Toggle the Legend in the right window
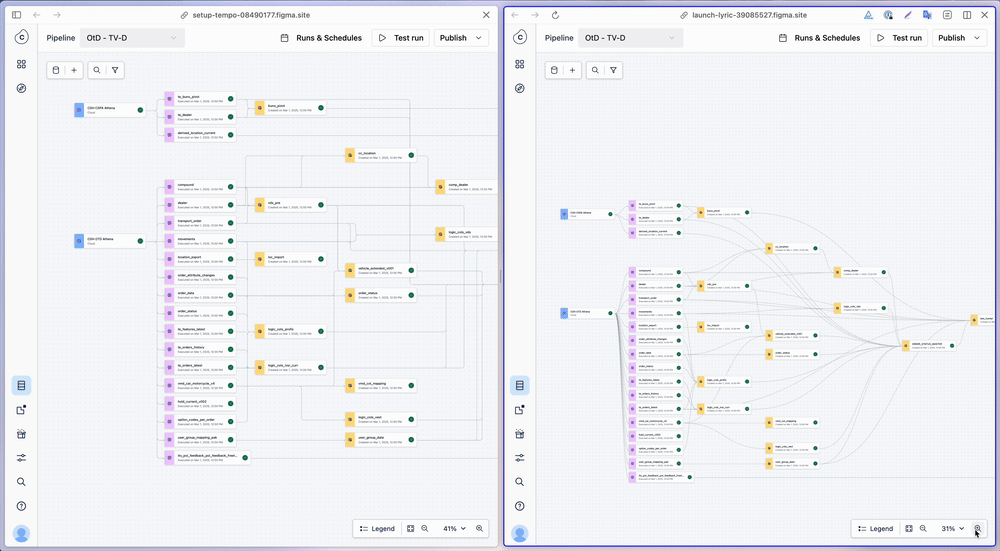 coord(875,528)
